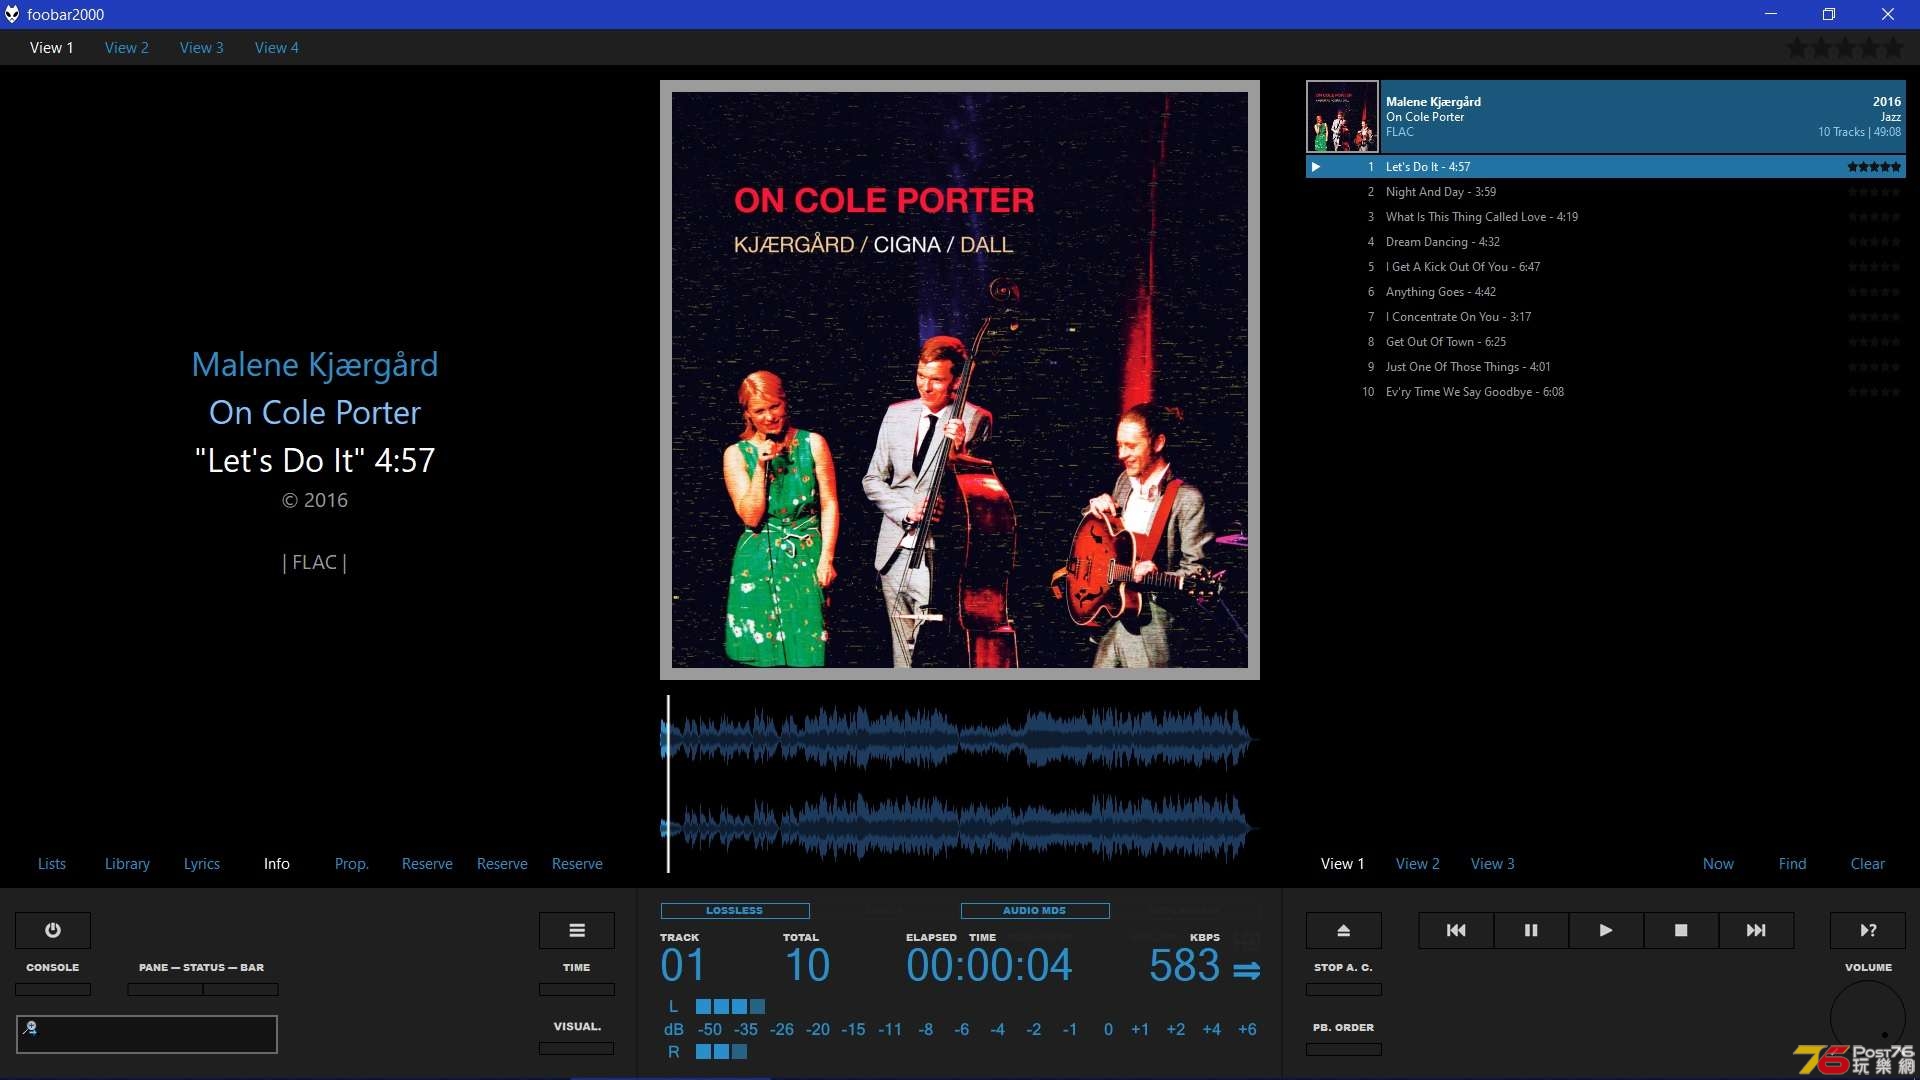Select playing track 'Let's Do It - 4:57'
1920x1080 pixels.
[1606, 167]
